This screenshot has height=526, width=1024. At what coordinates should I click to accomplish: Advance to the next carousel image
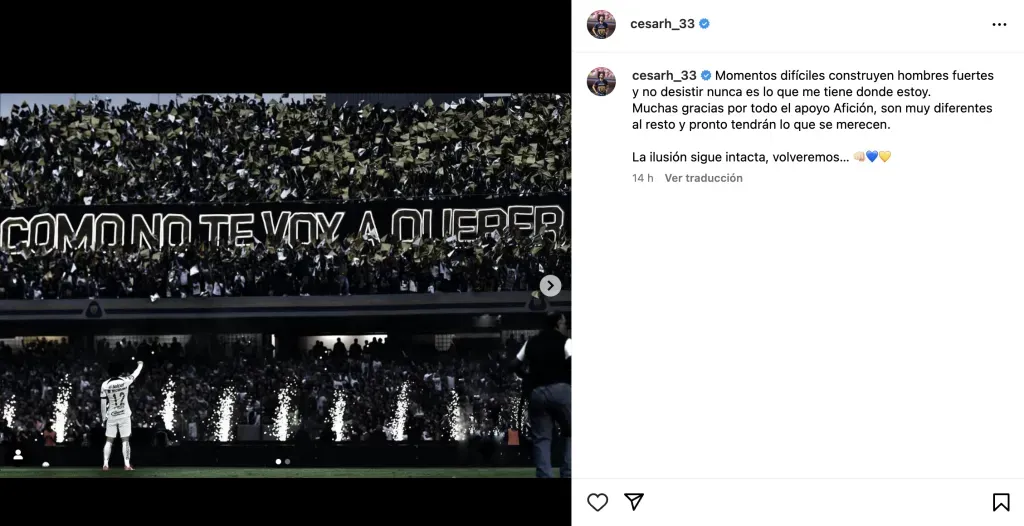pos(550,286)
